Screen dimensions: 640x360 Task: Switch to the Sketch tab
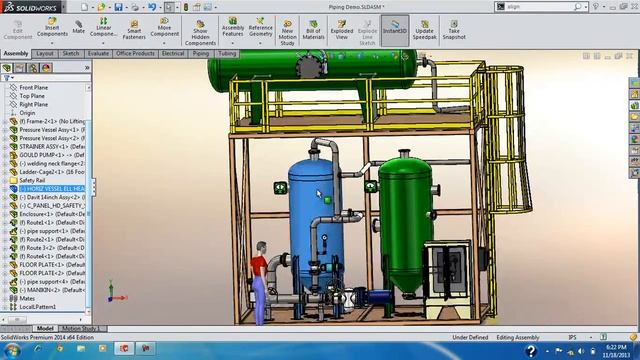click(x=71, y=53)
